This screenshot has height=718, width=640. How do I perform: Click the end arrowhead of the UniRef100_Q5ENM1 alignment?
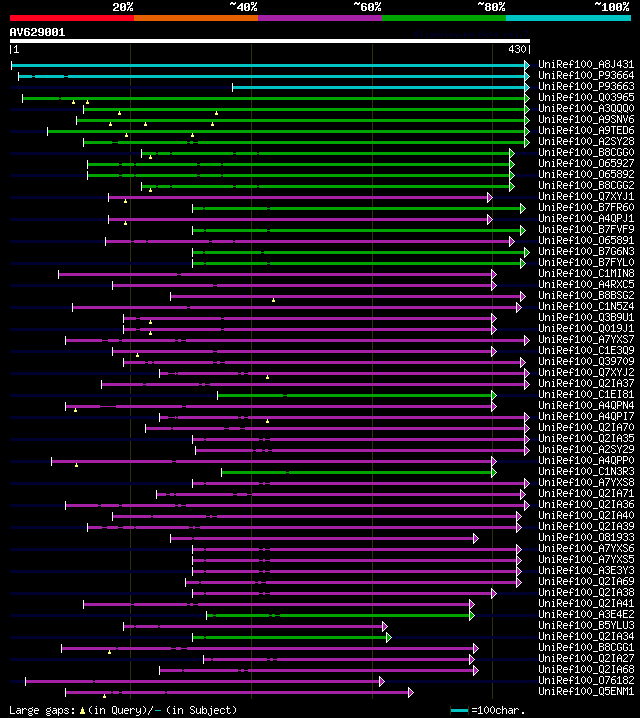coord(411,692)
